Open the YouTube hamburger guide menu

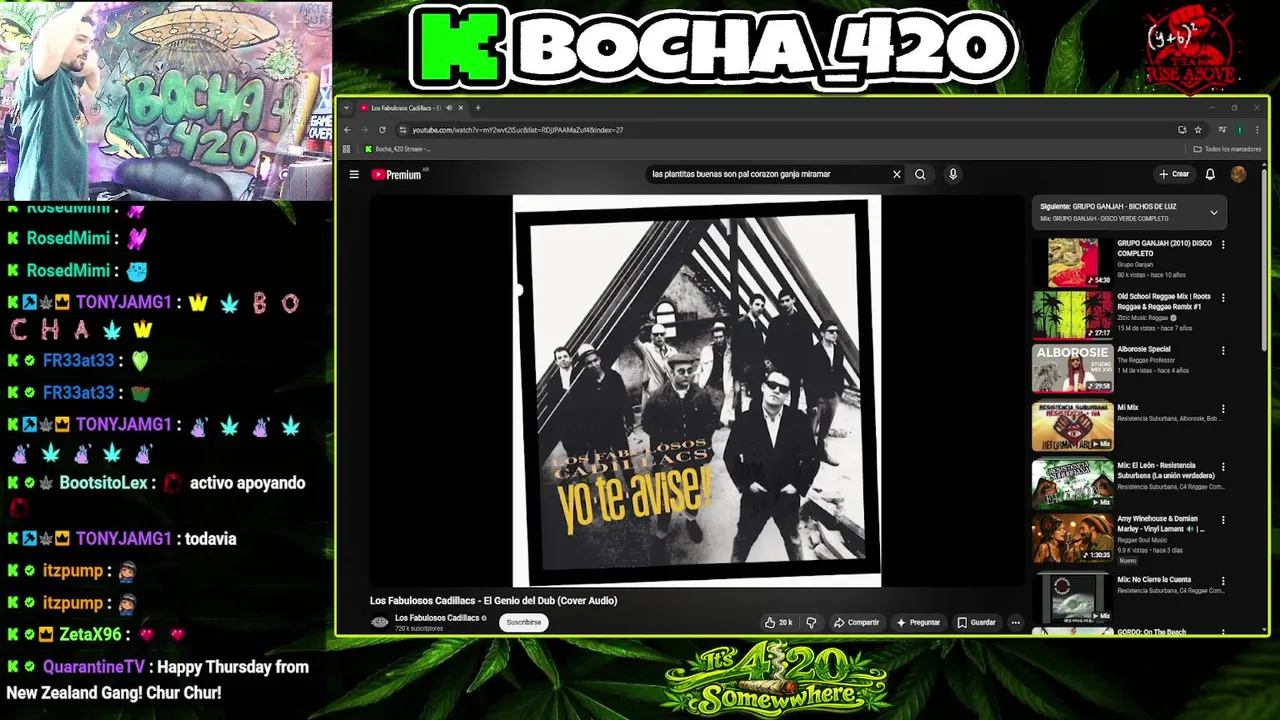pos(354,174)
